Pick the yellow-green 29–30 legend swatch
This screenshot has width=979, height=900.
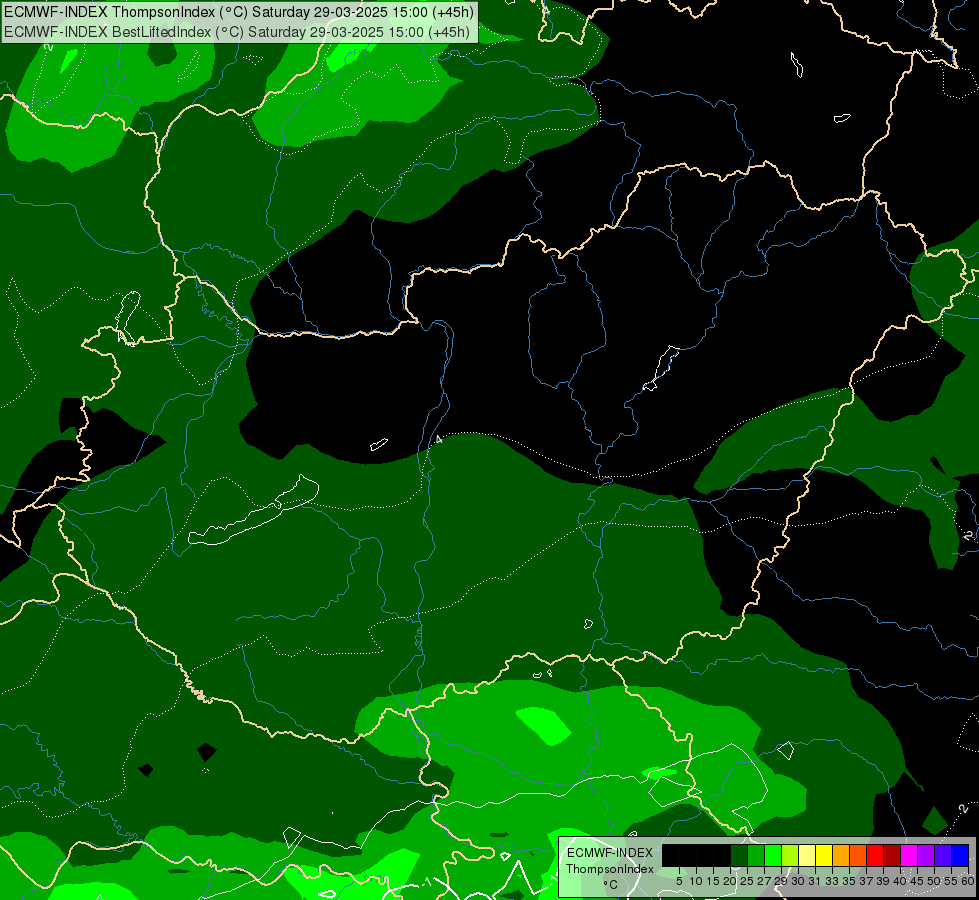790,855
